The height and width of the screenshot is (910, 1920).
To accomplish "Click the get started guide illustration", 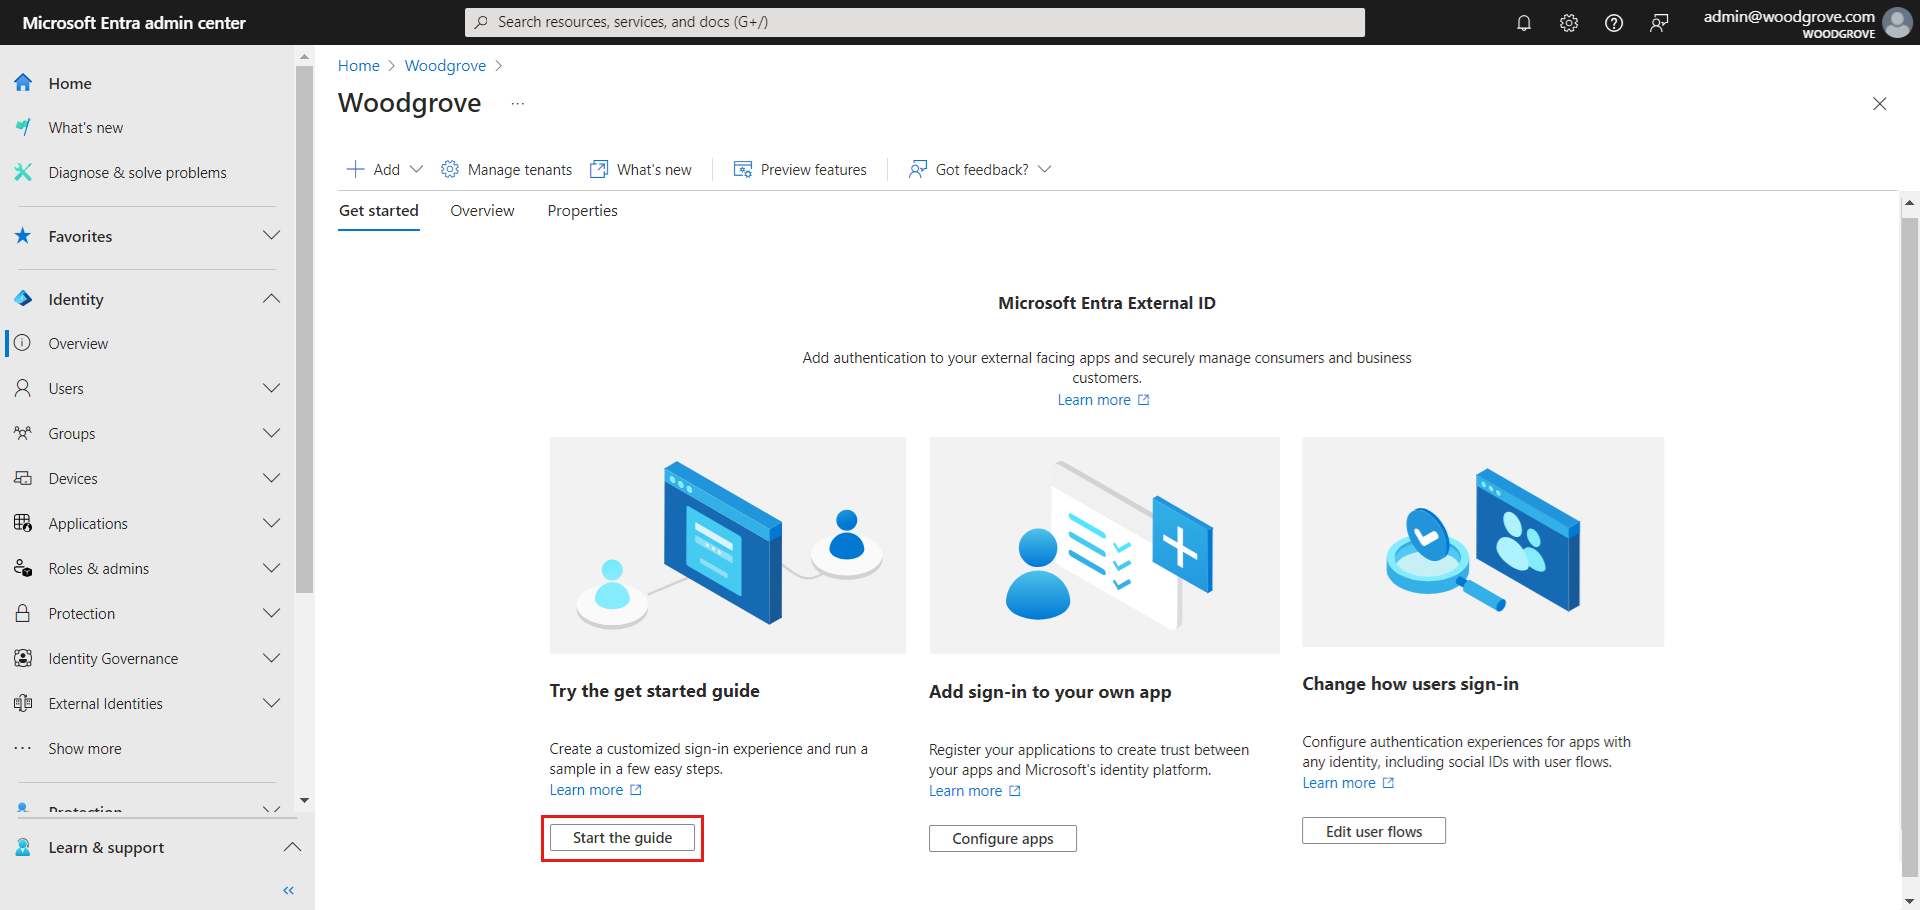I will 727,545.
